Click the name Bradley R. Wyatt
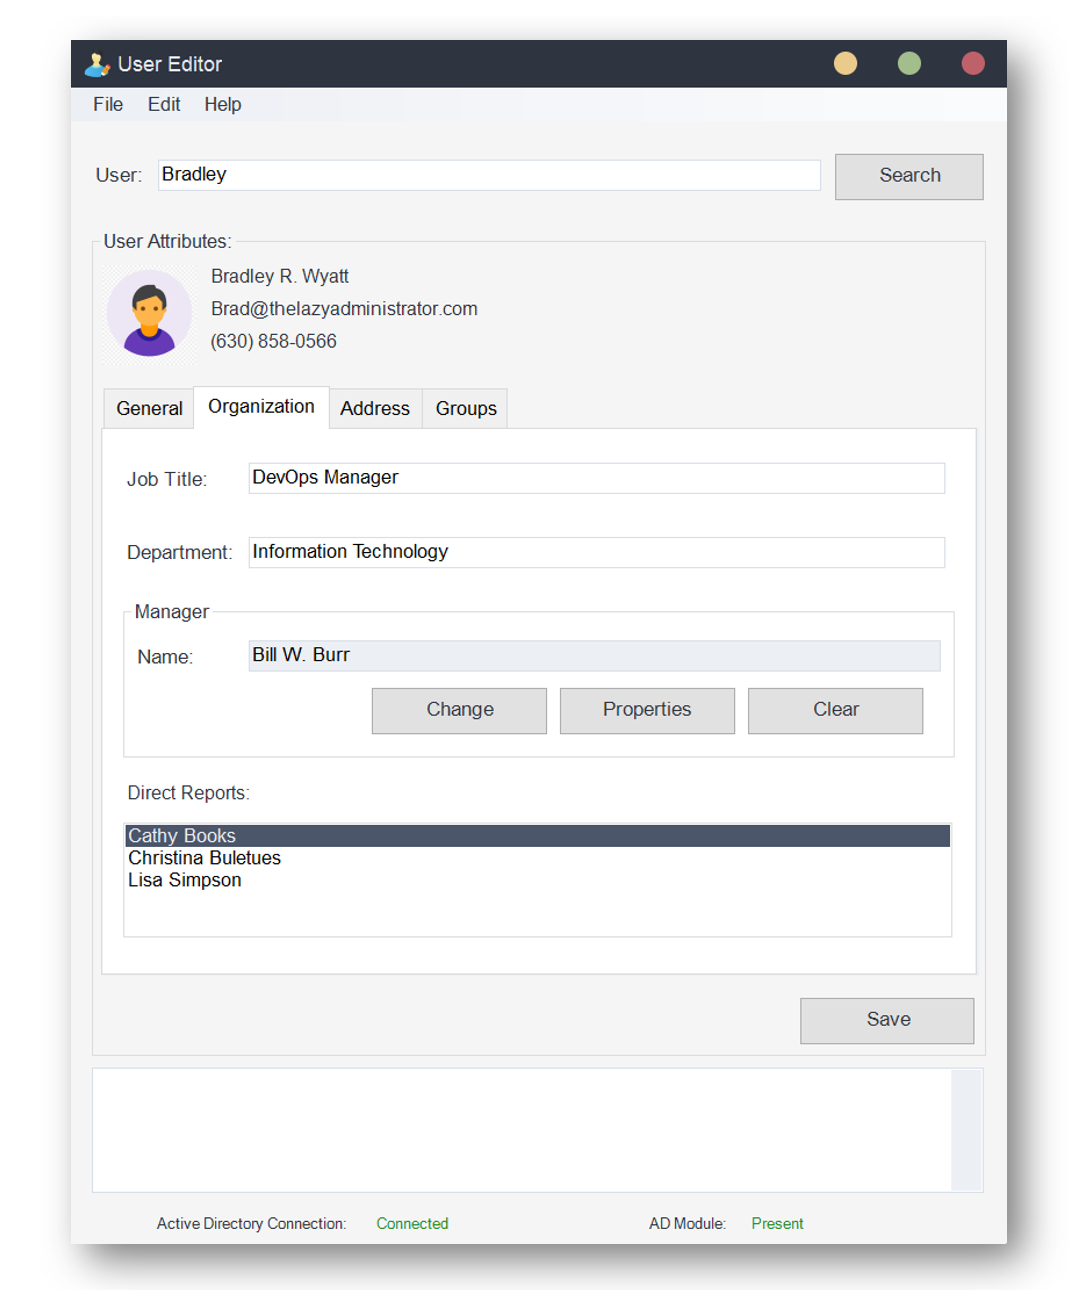The width and height of the screenshot is (1070, 1290). (x=279, y=276)
